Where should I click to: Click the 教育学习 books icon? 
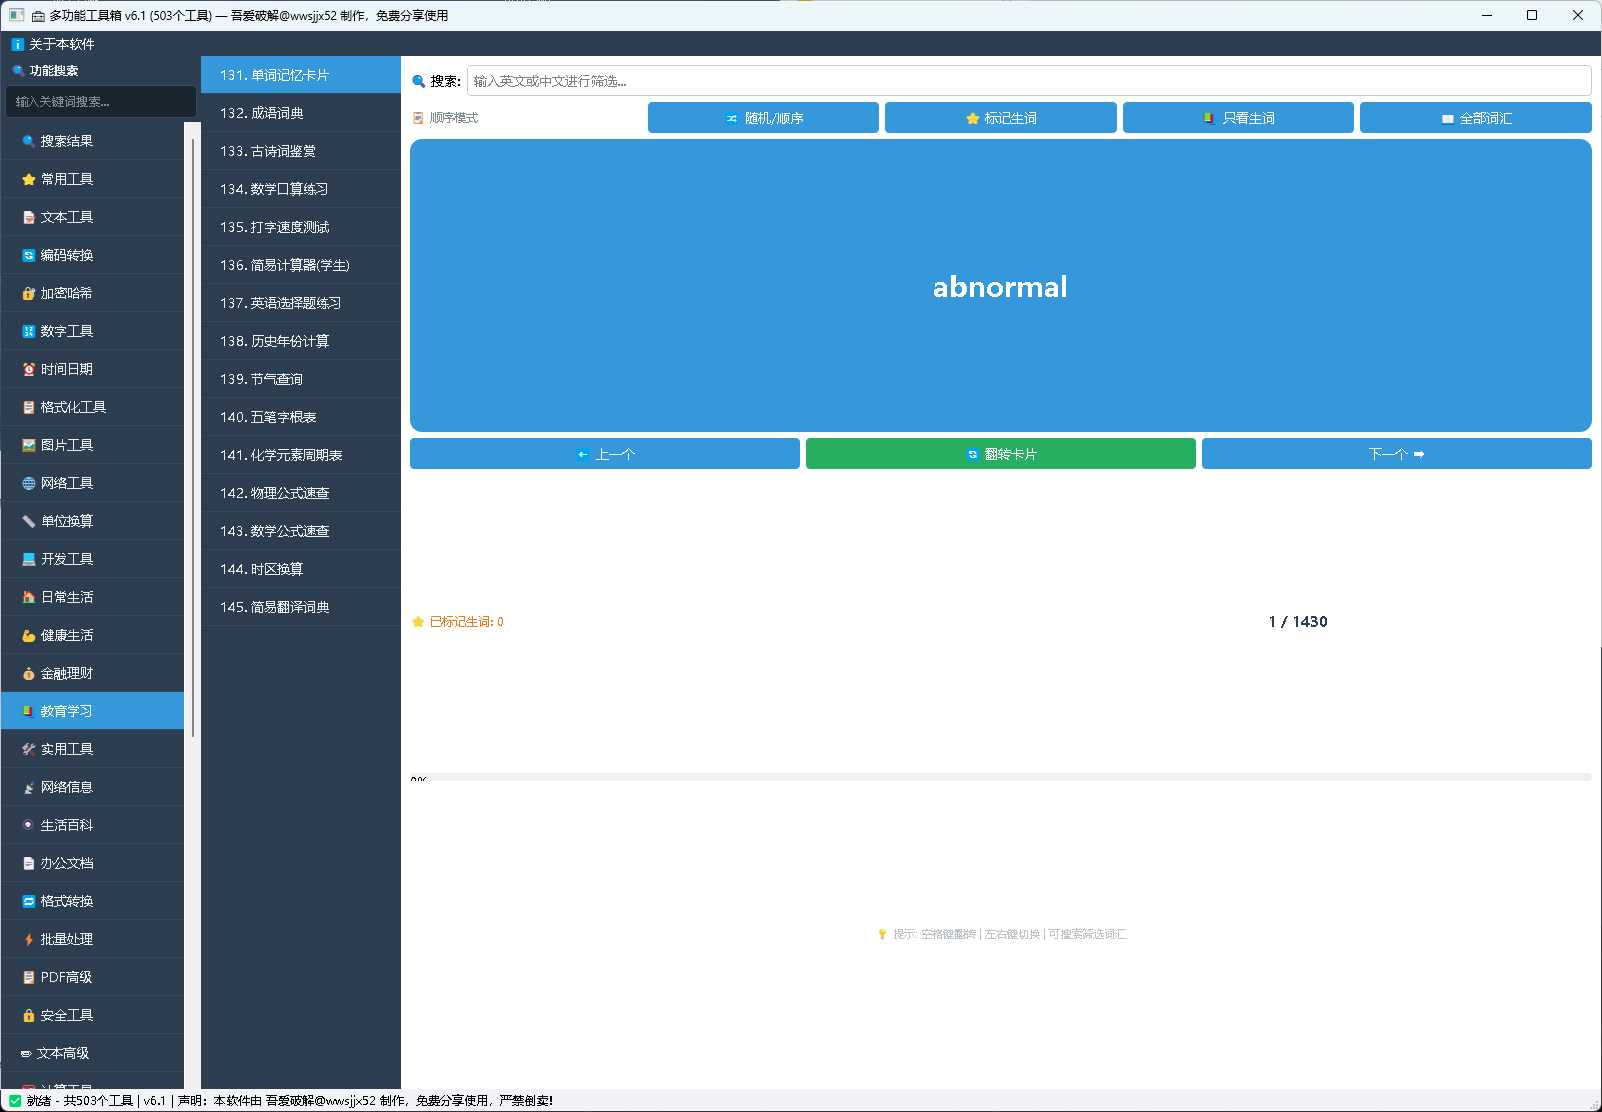click(29, 711)
